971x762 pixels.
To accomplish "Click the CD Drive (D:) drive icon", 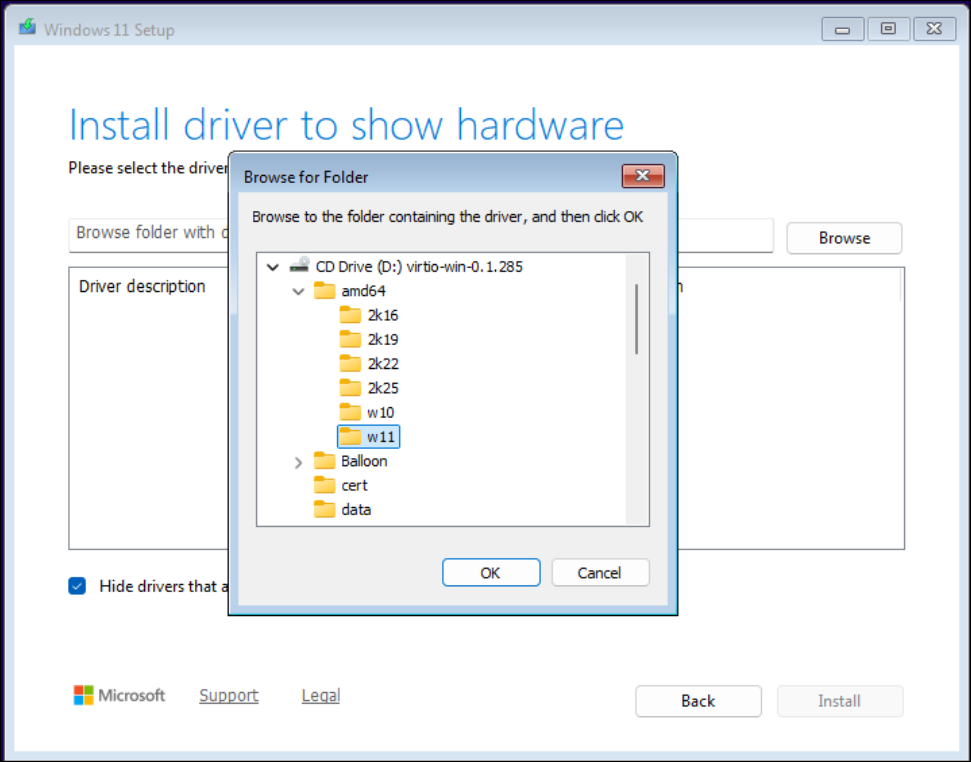I will click(x=300, y=266).
